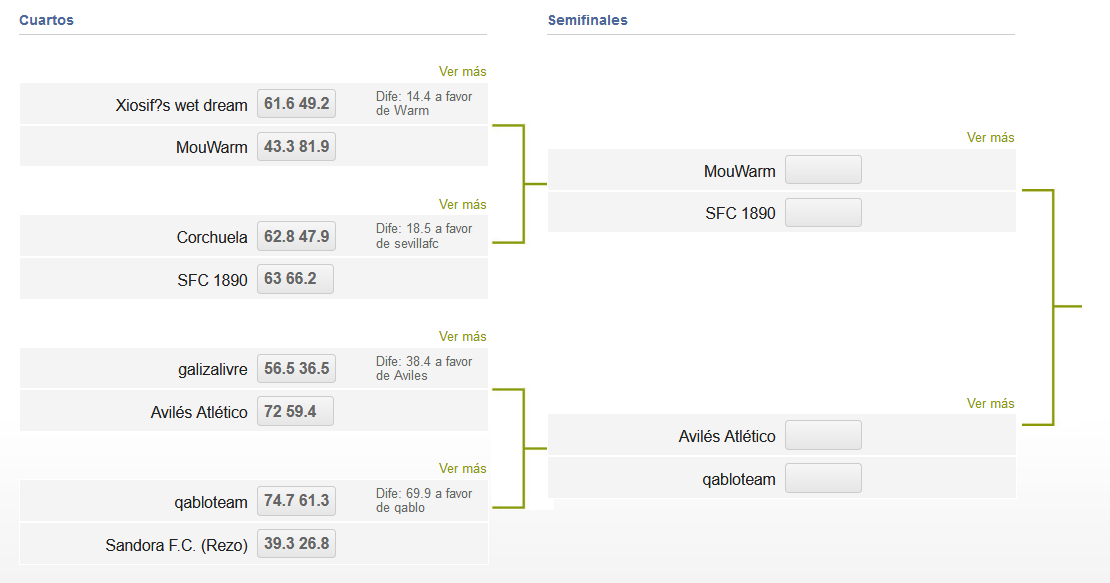Screen dimensions: 1110x583
Task: Click Avilés Atlético's 72 59.4 score box
Action: (295, 411)
